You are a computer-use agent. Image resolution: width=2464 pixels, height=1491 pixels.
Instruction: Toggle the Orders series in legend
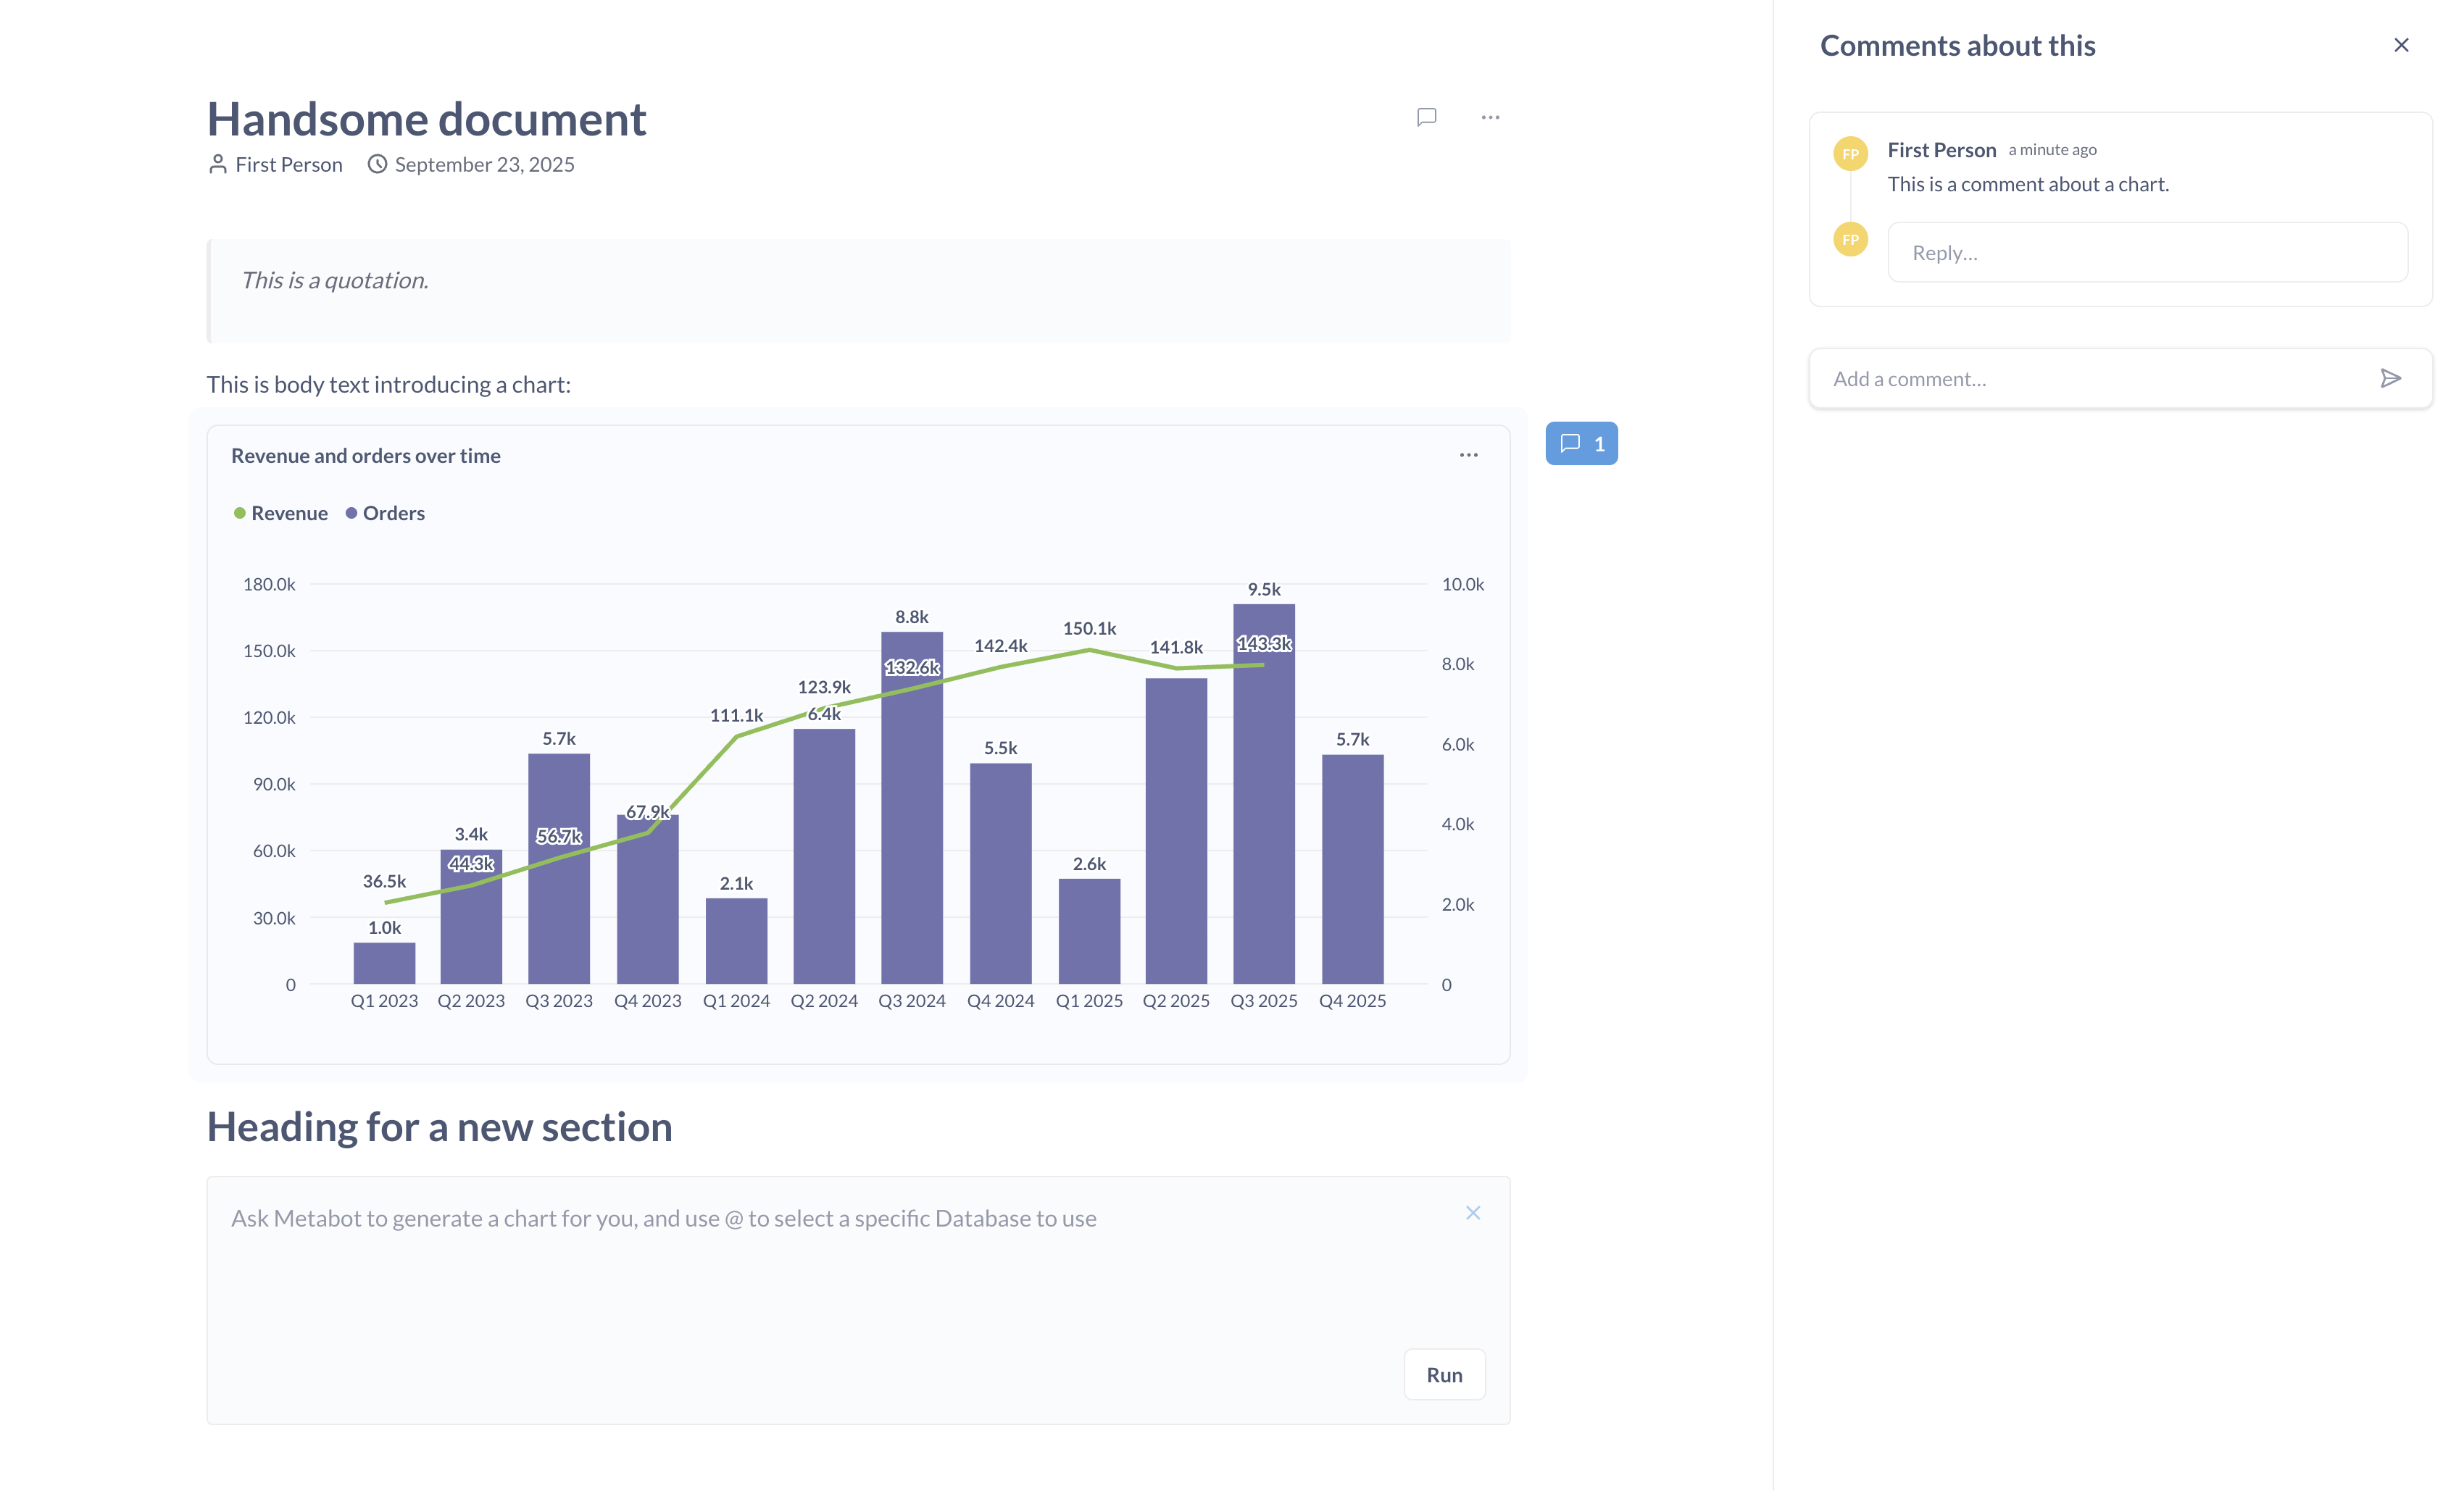pyautogui.click(x=393, y=513)
